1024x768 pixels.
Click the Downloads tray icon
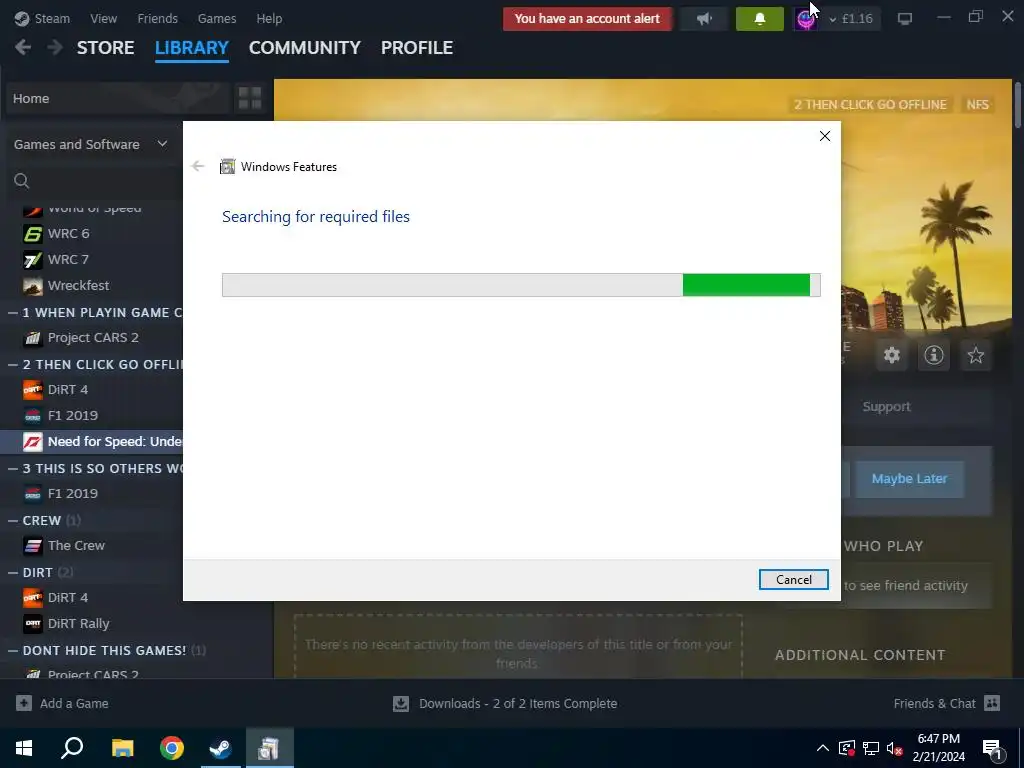coord(401,703)
